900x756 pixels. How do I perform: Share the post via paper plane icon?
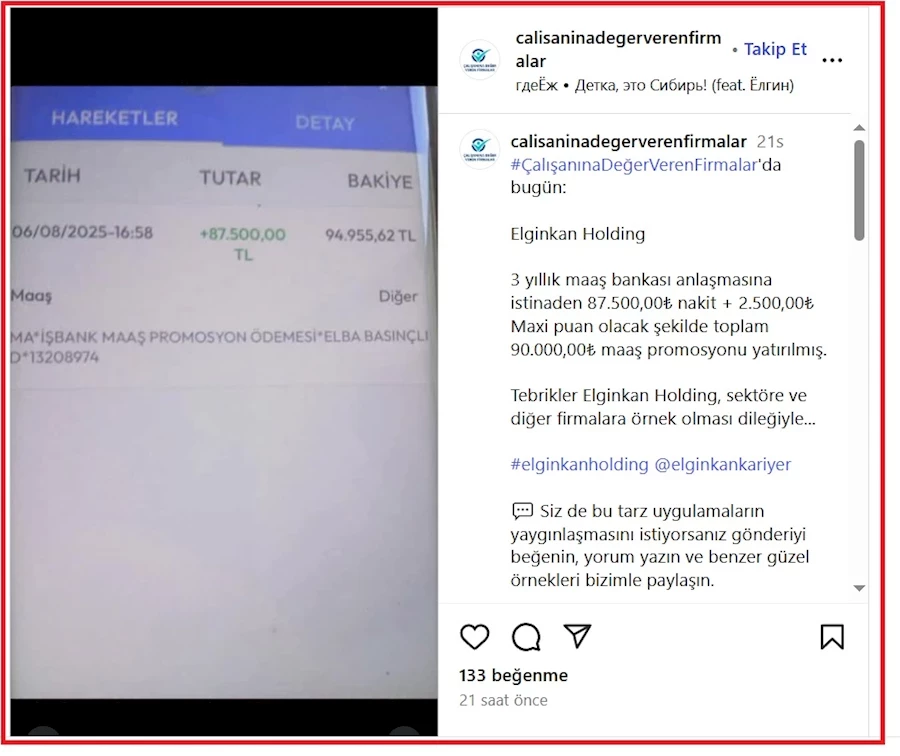pyautogui.click(x=577, y=636)
